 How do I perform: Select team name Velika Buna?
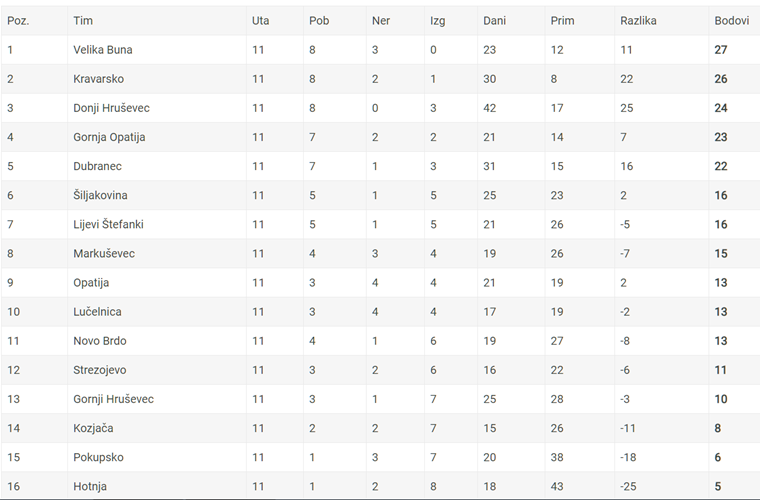pos(103,49)
